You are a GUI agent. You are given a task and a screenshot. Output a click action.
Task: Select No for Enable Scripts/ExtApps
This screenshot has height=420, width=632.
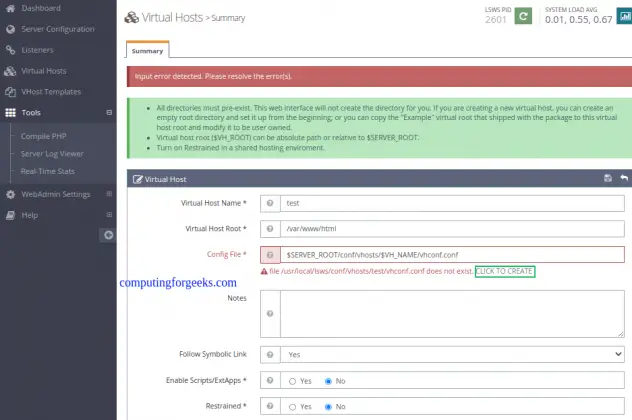click(328, 381)
